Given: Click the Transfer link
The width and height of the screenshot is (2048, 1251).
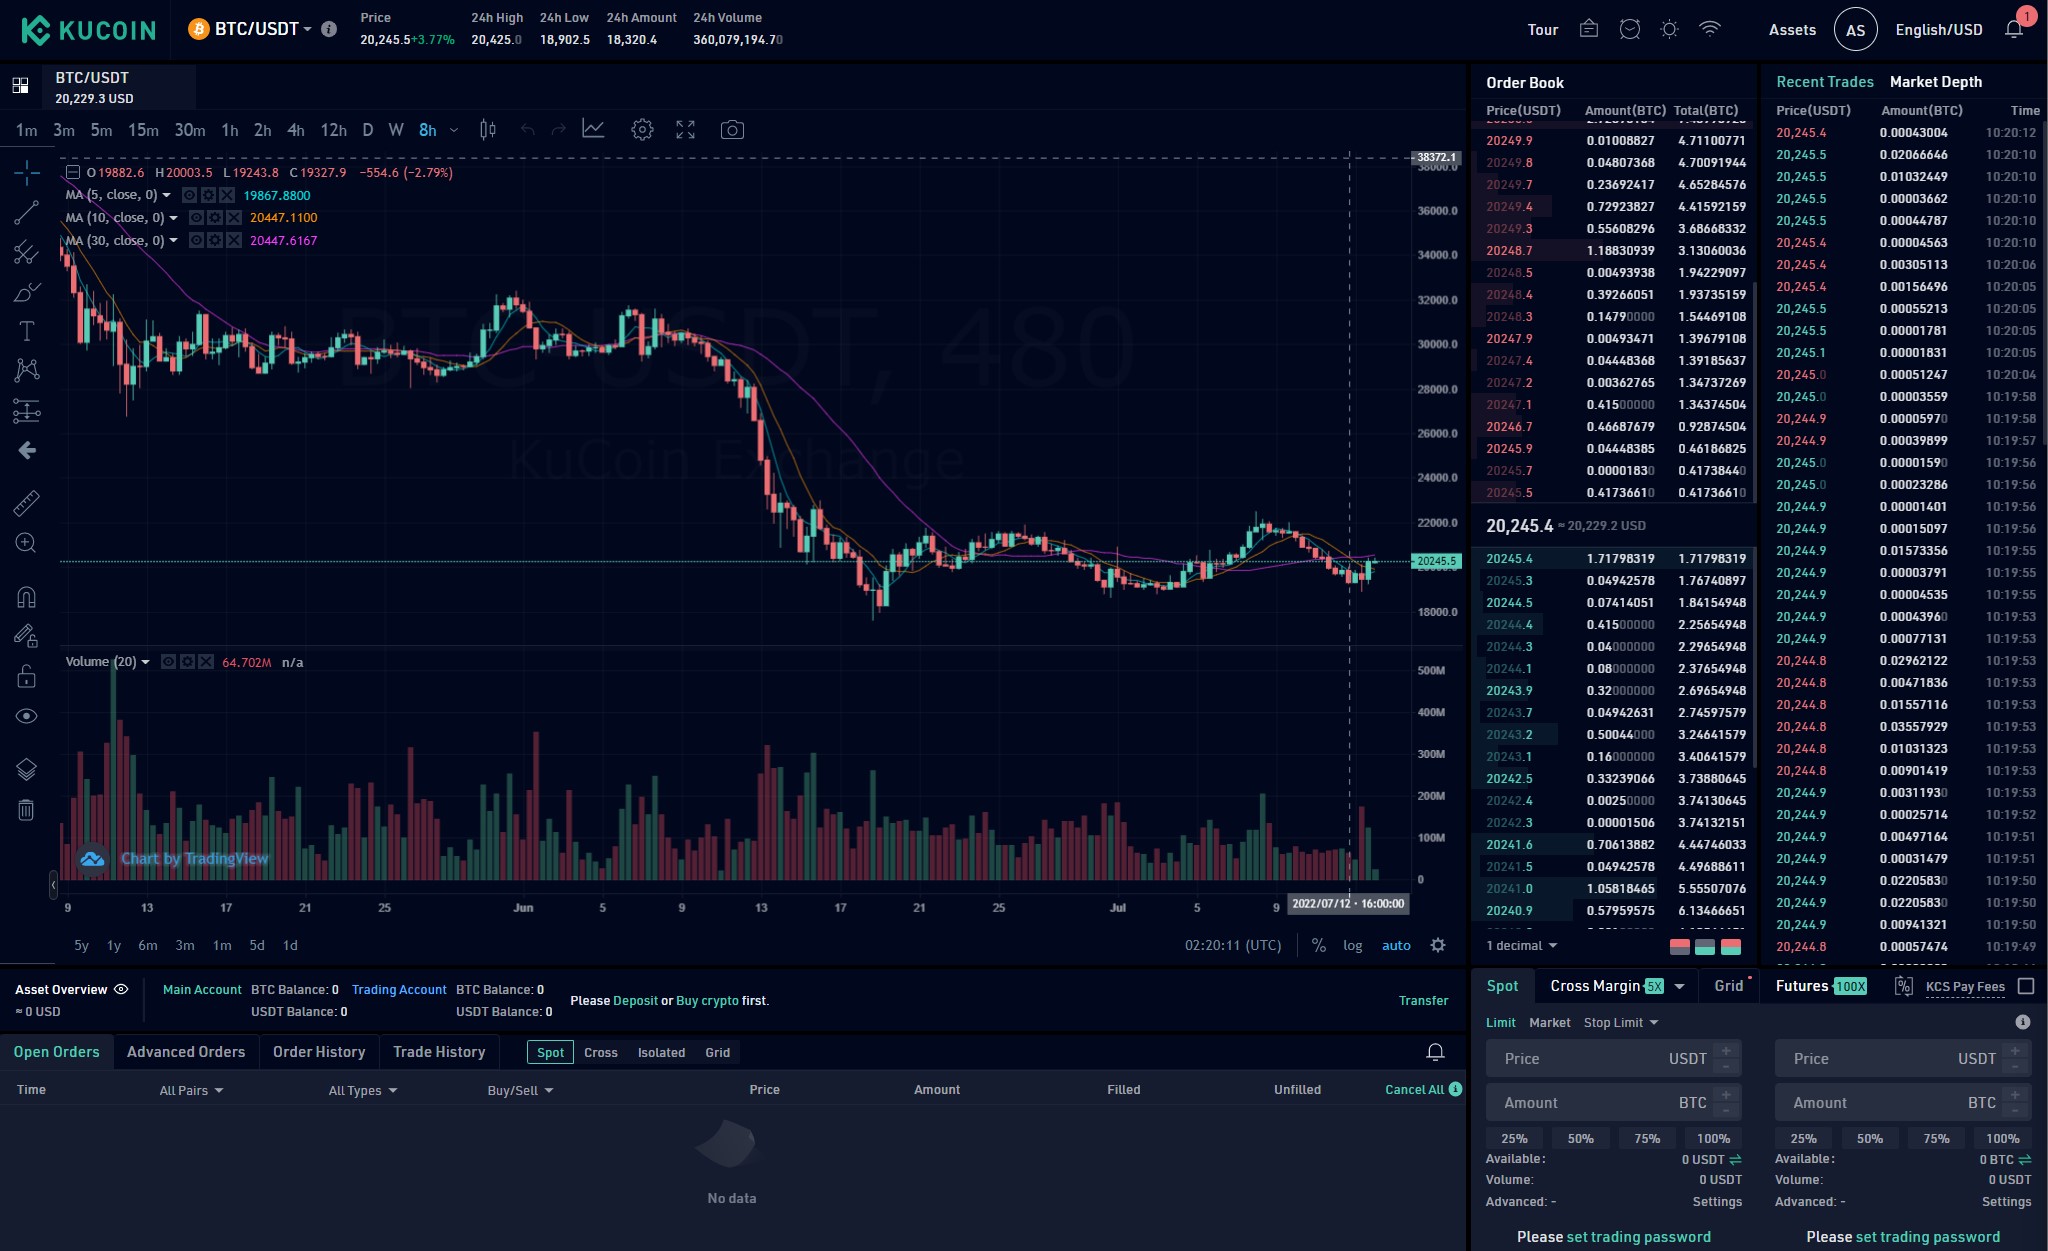Looking at the screenshot, I should pyautogui.click(x=1423, y=1000).
